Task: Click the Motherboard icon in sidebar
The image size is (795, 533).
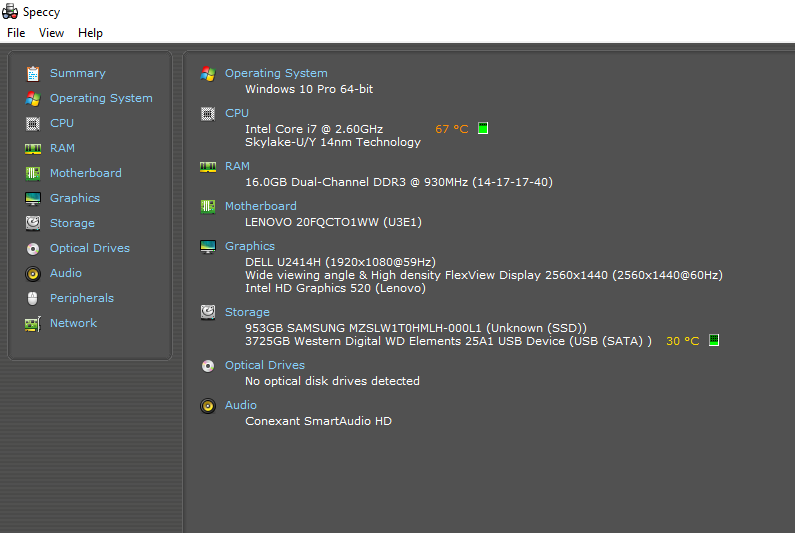Action: pyautogui.click(x=33, y=173)
